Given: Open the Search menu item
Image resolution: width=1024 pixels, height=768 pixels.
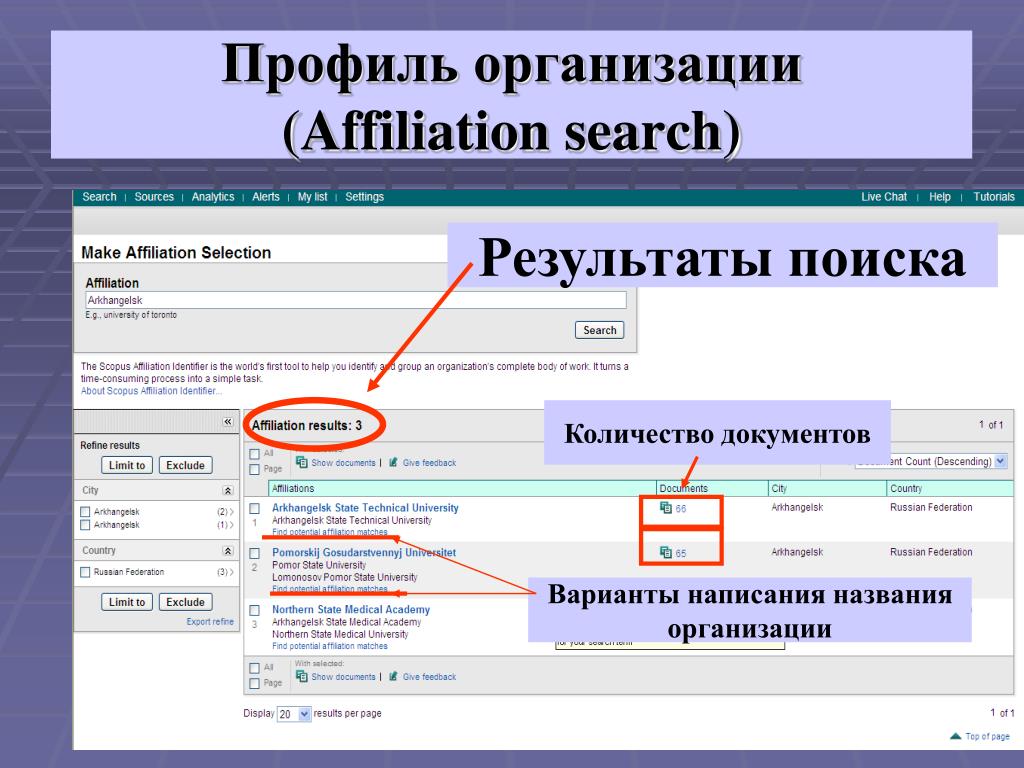Looking at the screenshot, I should (99, 197).
